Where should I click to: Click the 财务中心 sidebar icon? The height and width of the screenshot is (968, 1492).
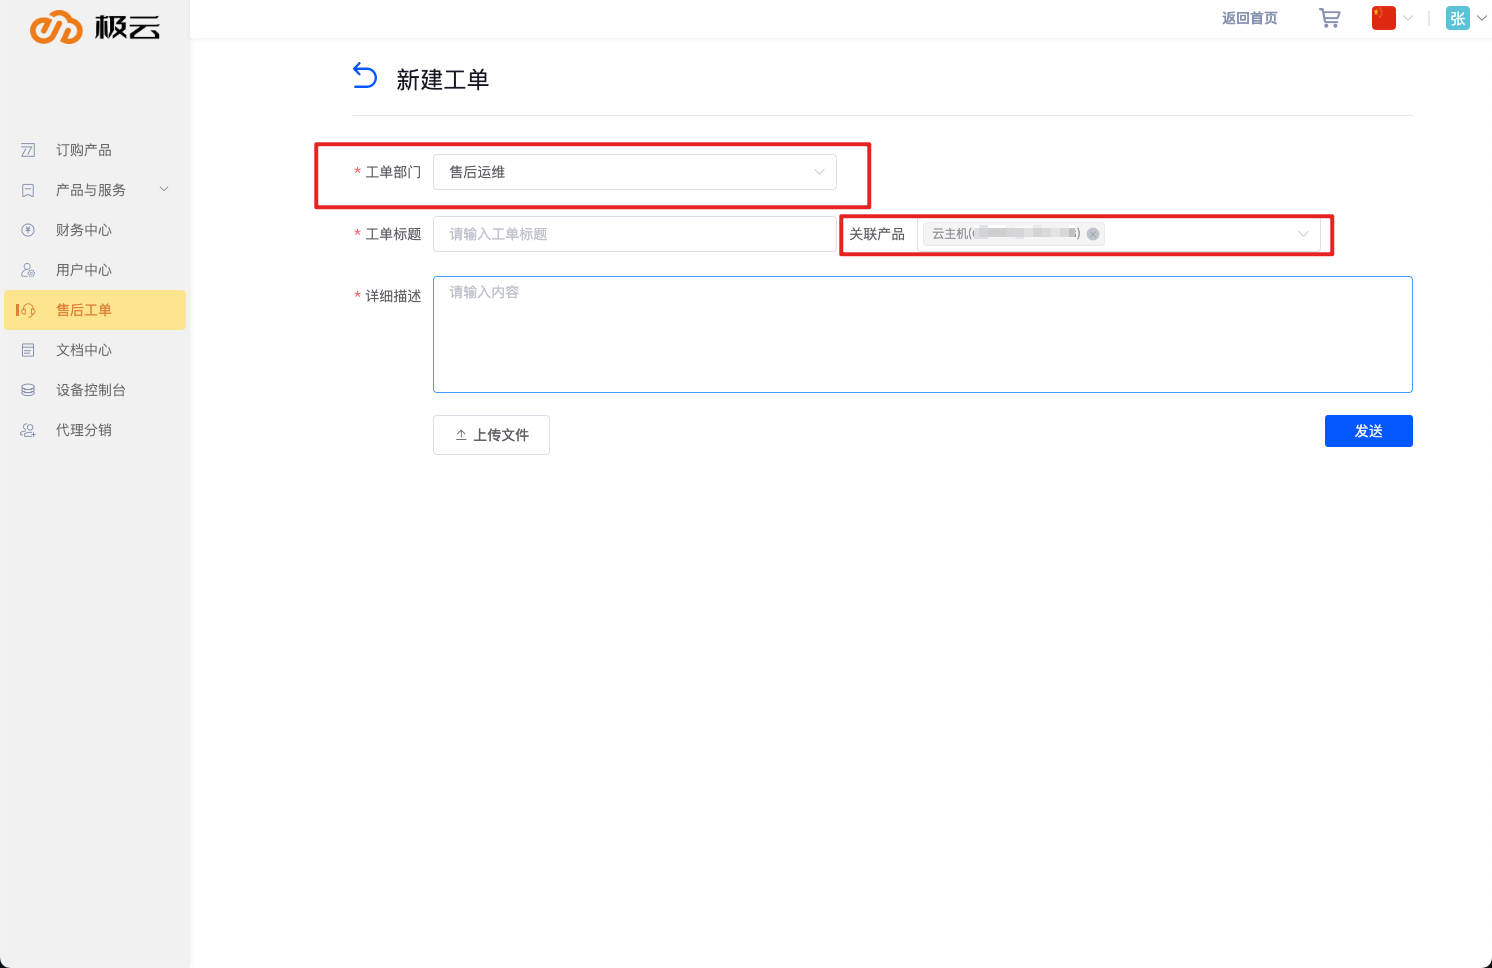click(x=28, y=230)
